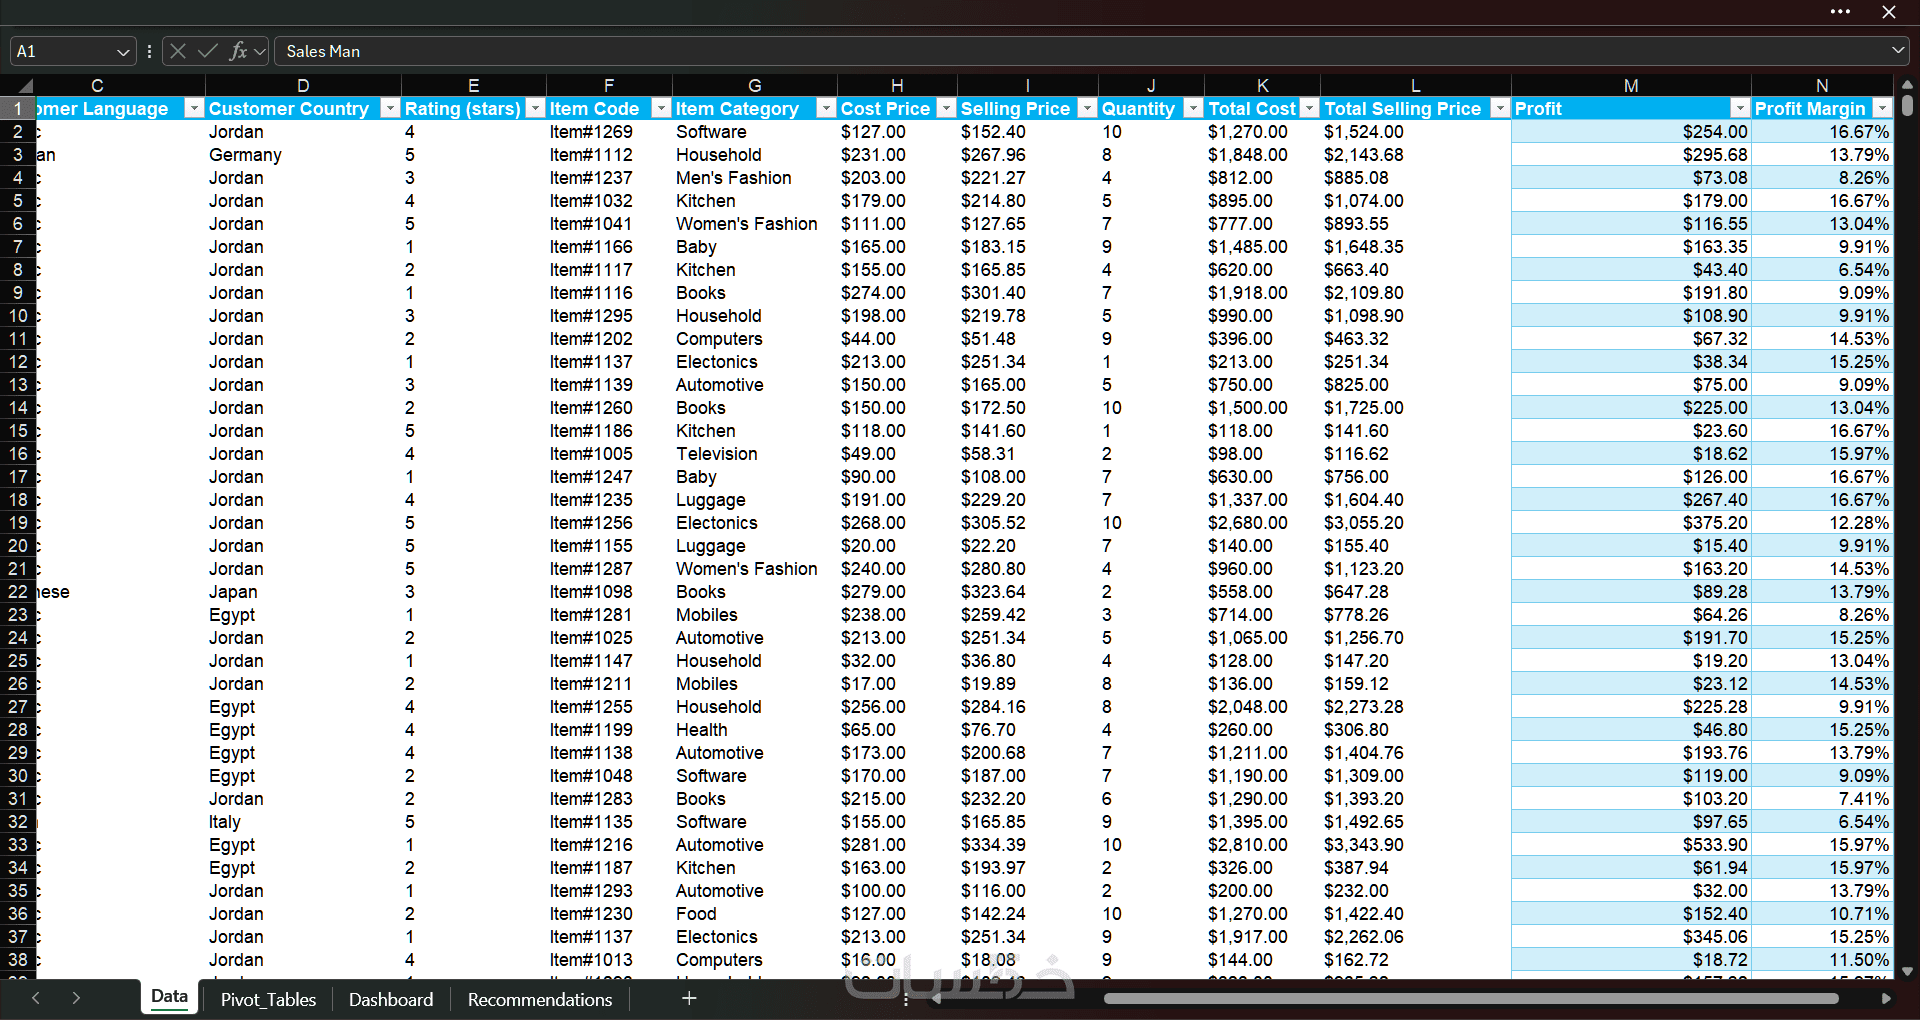Image resolution: width=1920 pixels, height=1020 pixels.
Task: Select selling price $305.52 cell
Action: pyautogui.click(x=1027, y=523)
